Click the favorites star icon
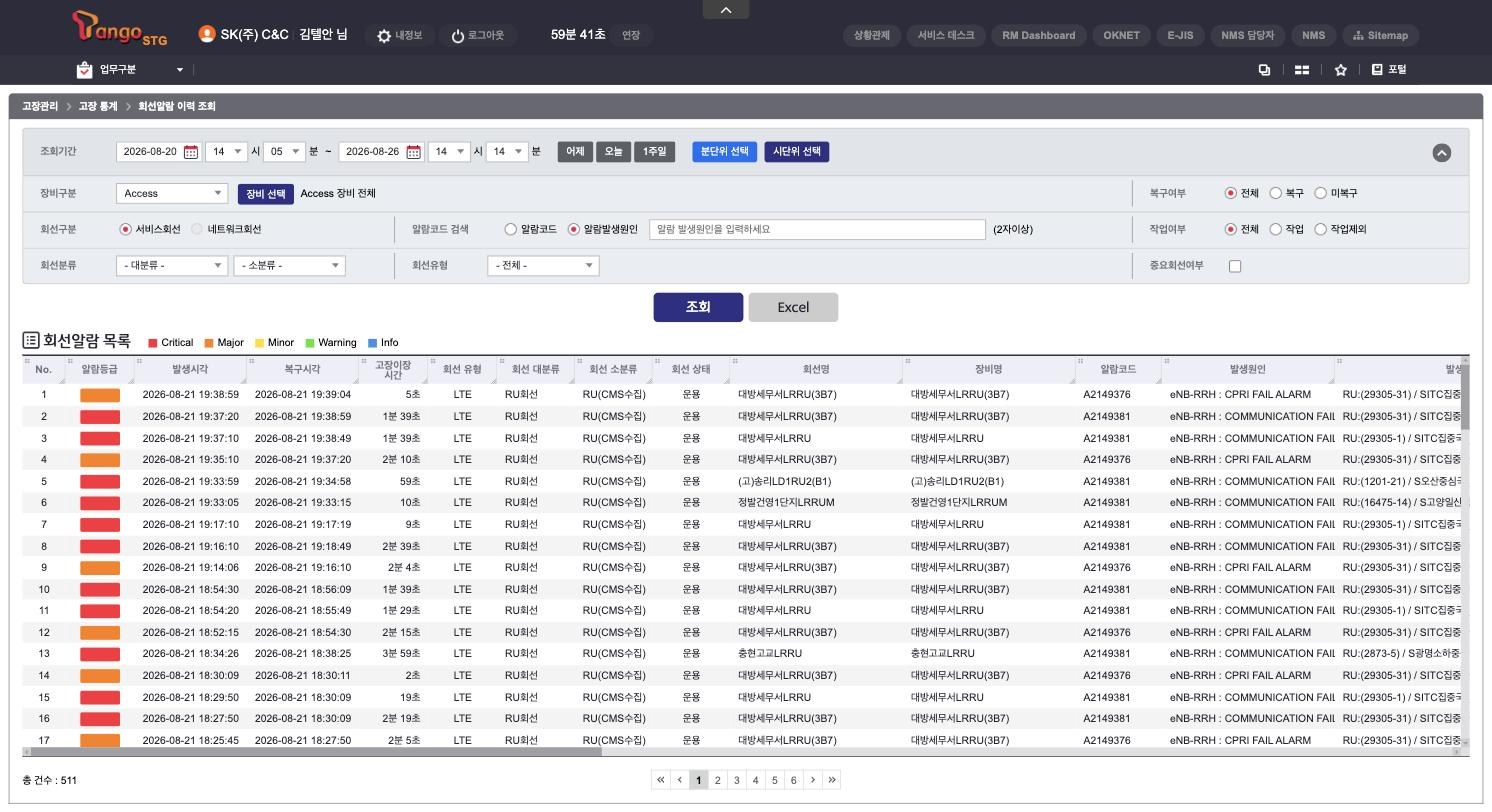Screen dimensions: 1492x812 [1341, 70]
